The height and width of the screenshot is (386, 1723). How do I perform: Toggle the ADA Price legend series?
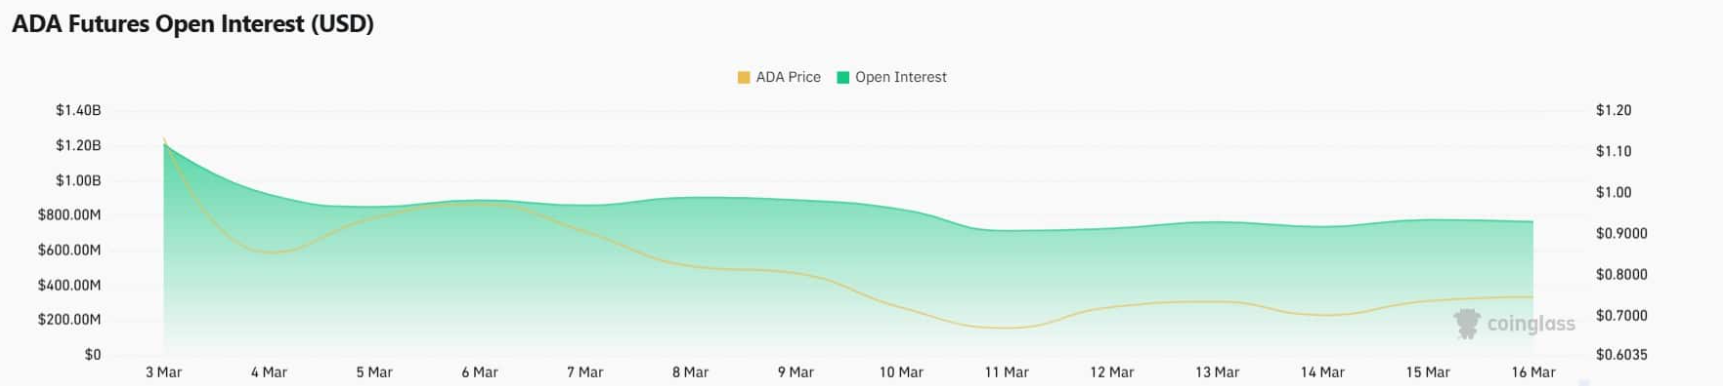click(779, 77)
